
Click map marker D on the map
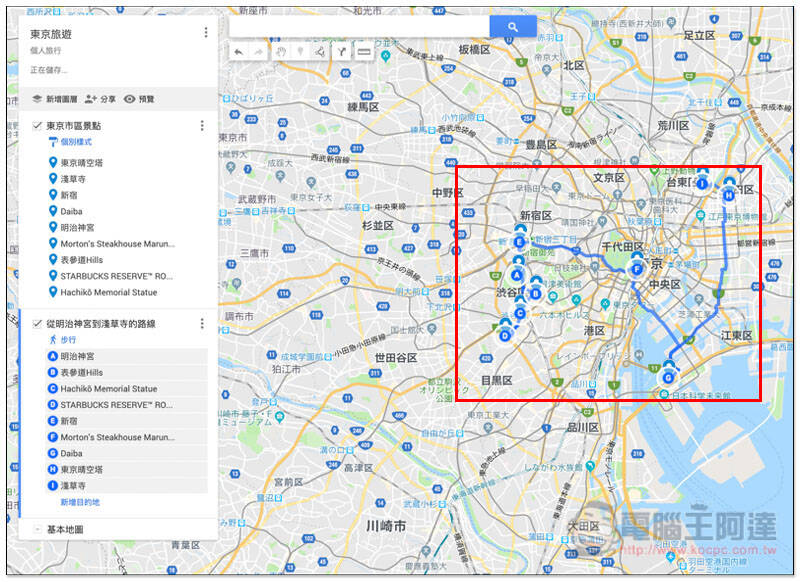tap(505, 335)
